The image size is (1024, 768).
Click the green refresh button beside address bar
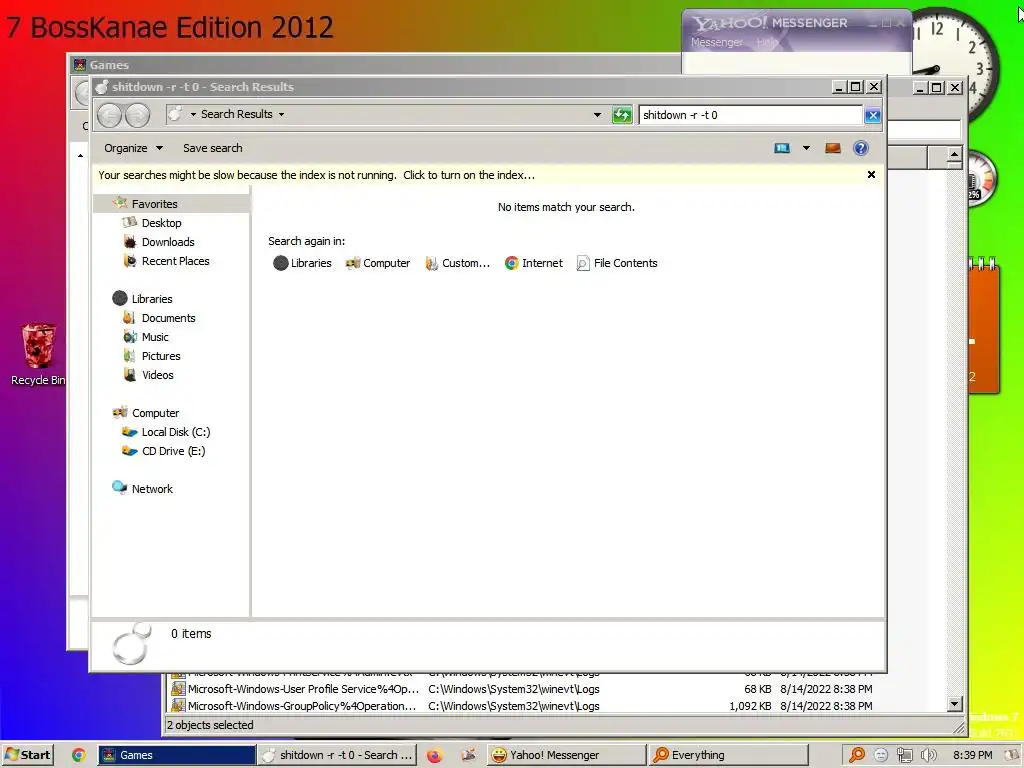pos(622,115)
